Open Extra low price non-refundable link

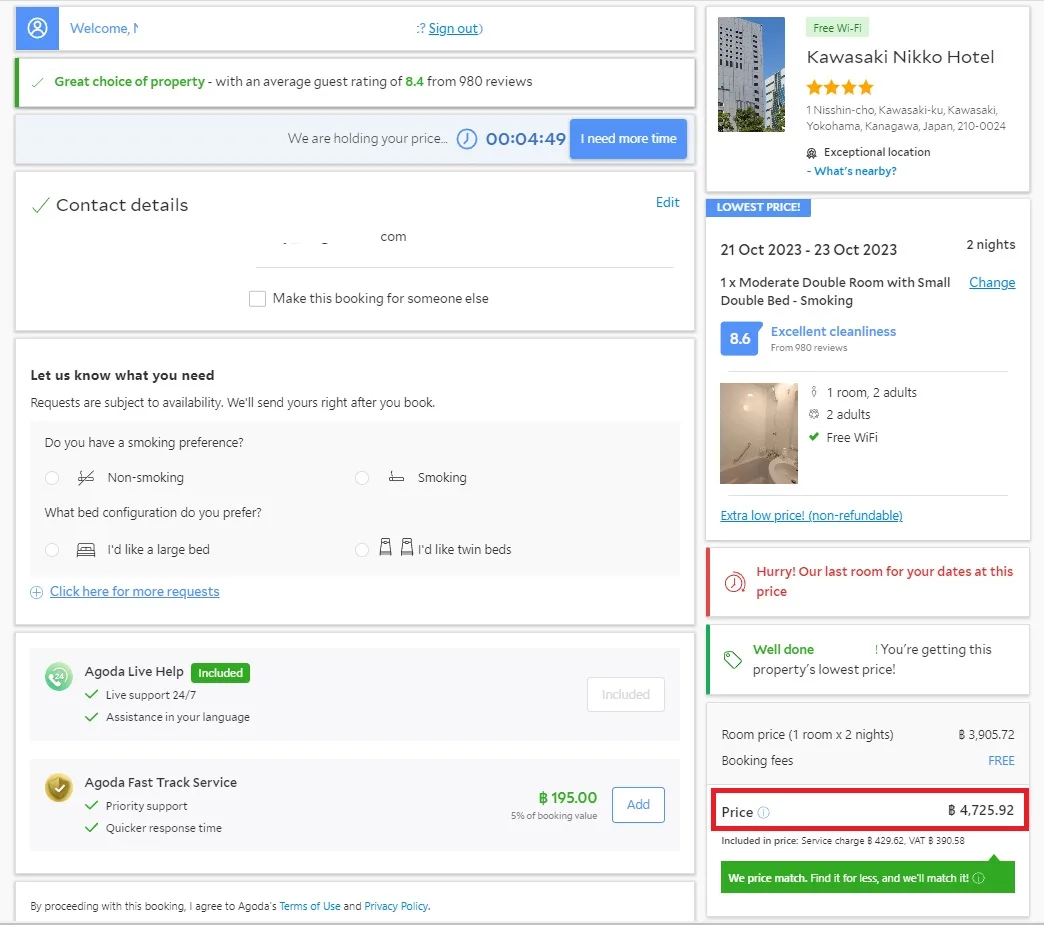click(811, 515)
